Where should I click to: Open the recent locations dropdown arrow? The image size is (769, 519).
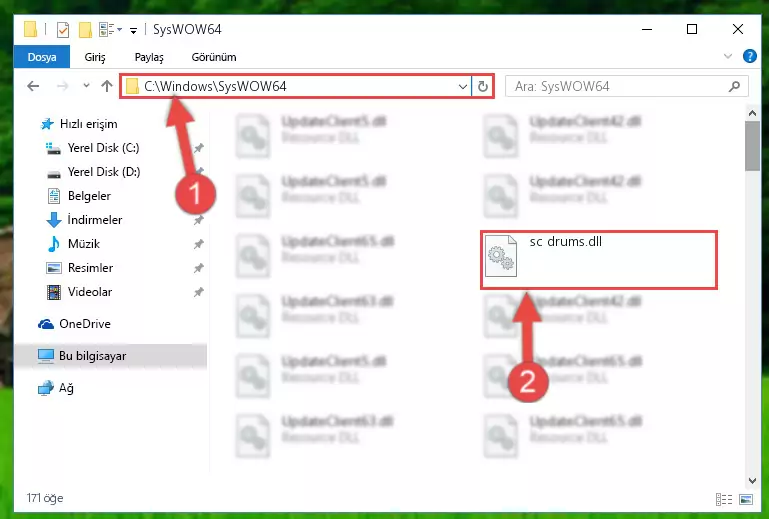86,86
